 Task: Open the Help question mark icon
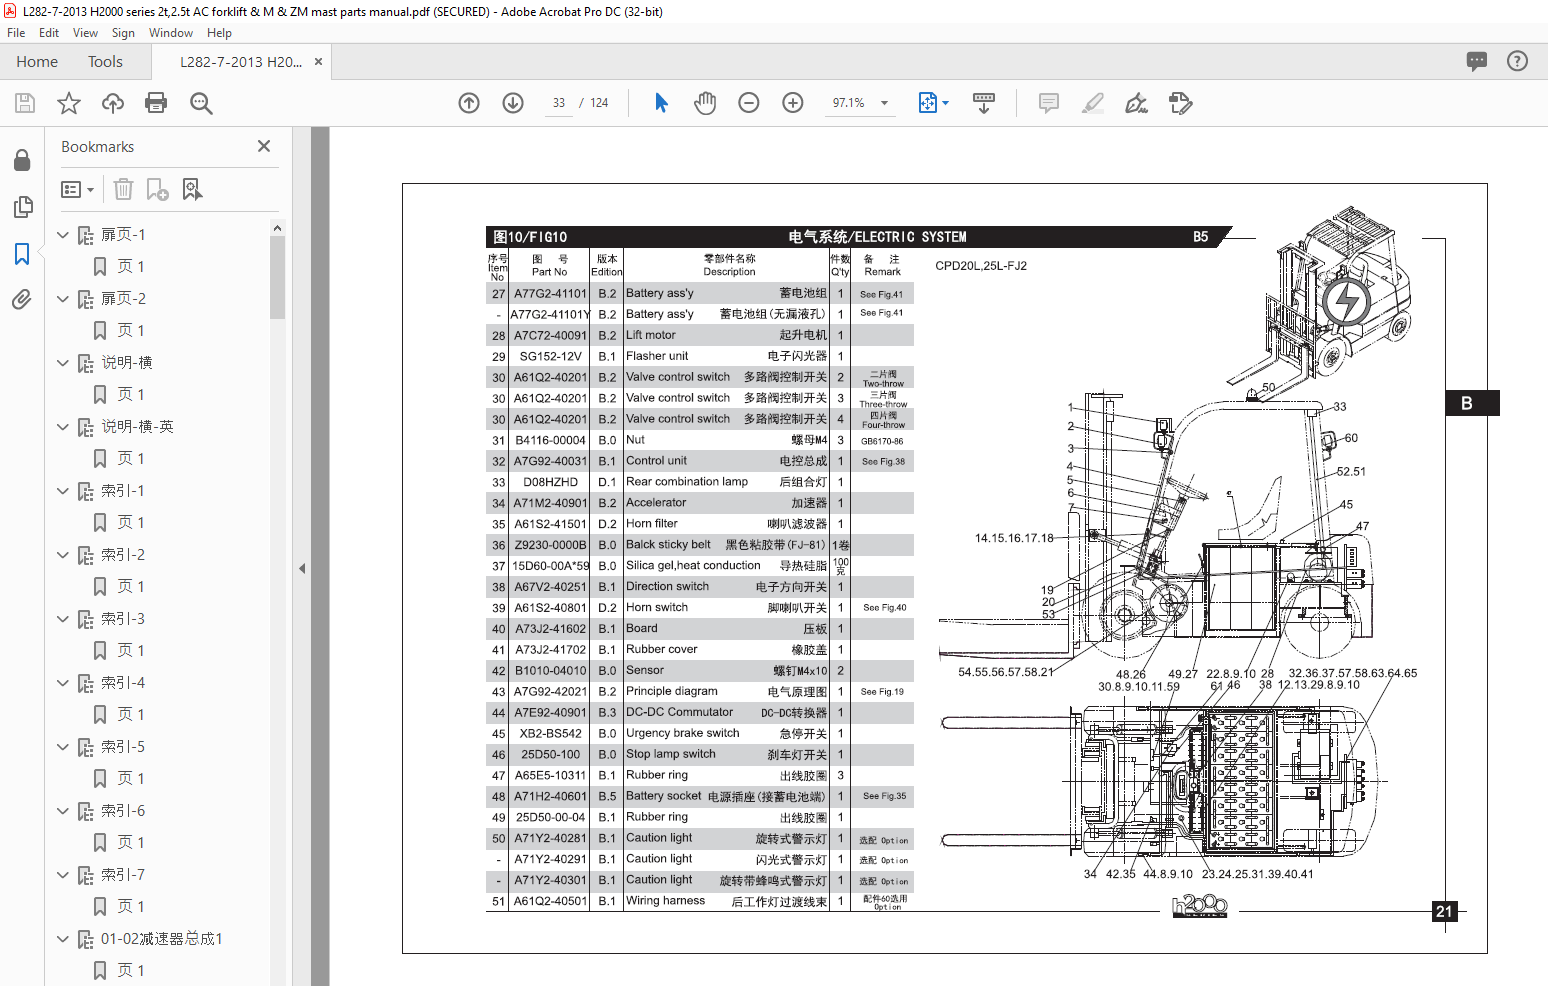point(1517,61)
